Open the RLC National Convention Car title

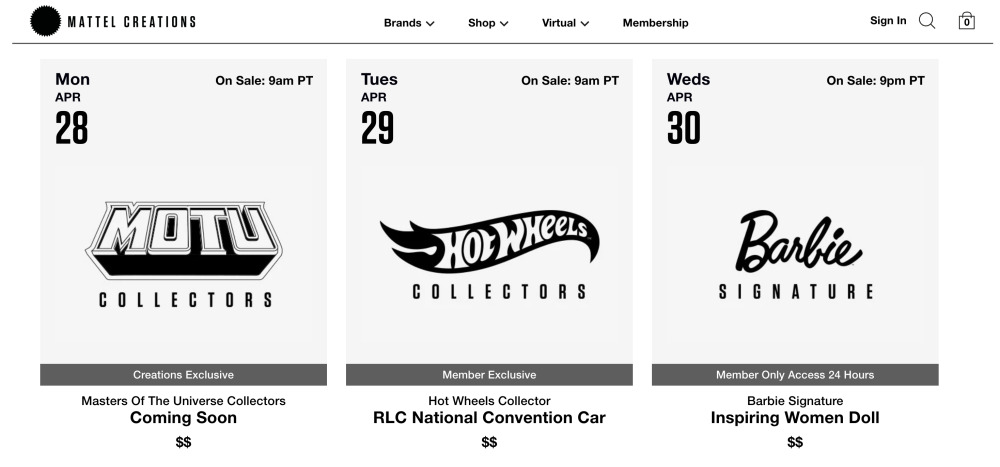(x=489, y=418)
